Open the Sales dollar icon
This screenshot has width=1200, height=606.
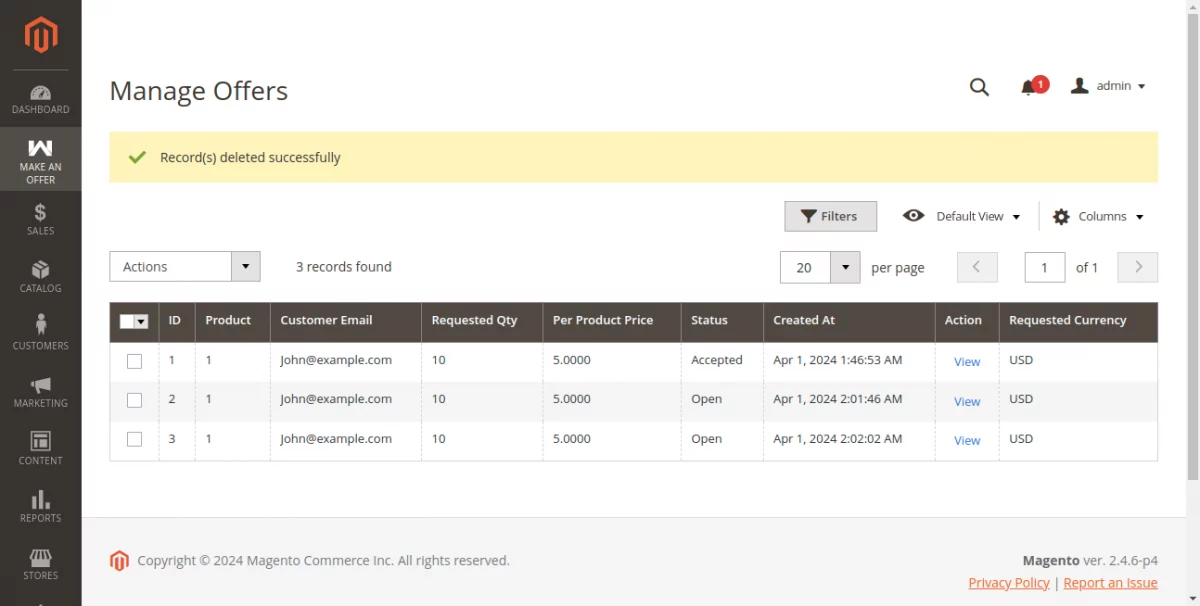click(40, 212)
